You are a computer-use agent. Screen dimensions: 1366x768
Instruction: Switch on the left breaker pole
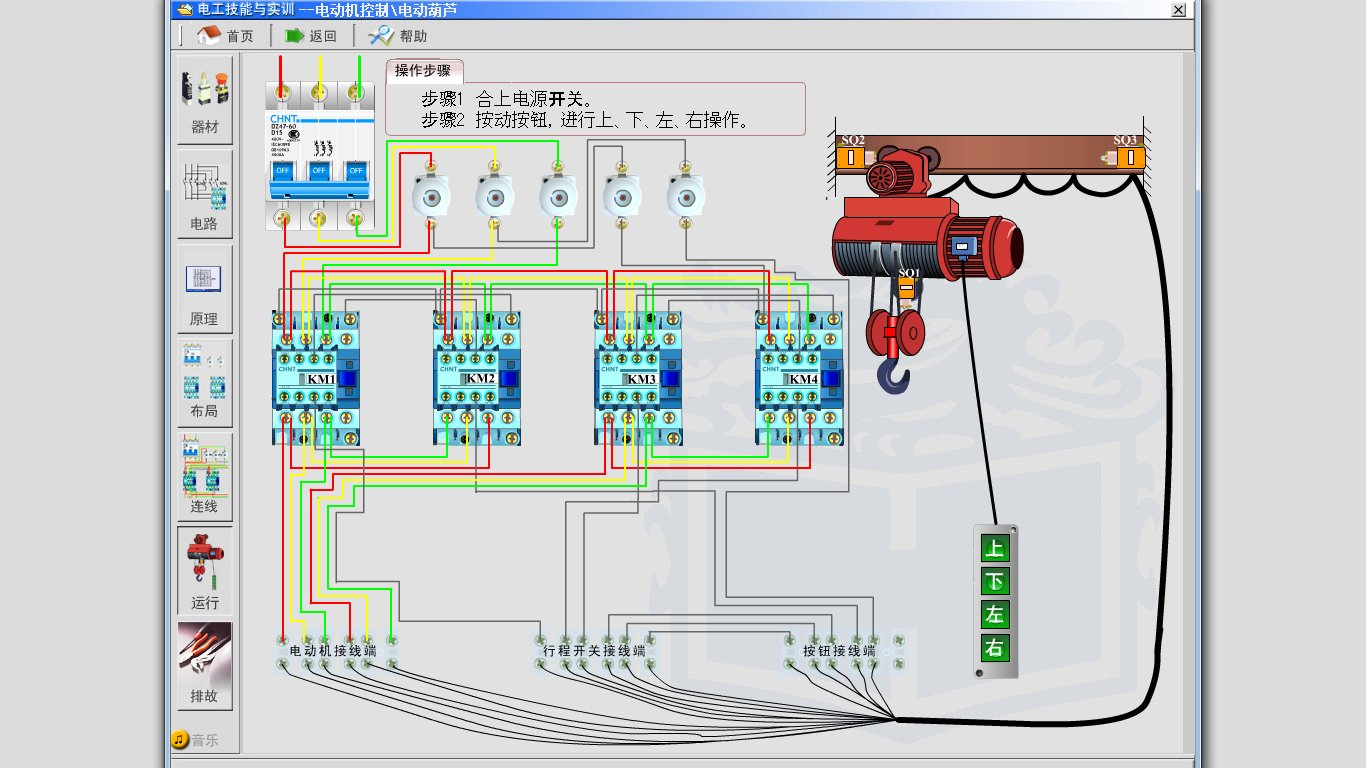(282, 171)
